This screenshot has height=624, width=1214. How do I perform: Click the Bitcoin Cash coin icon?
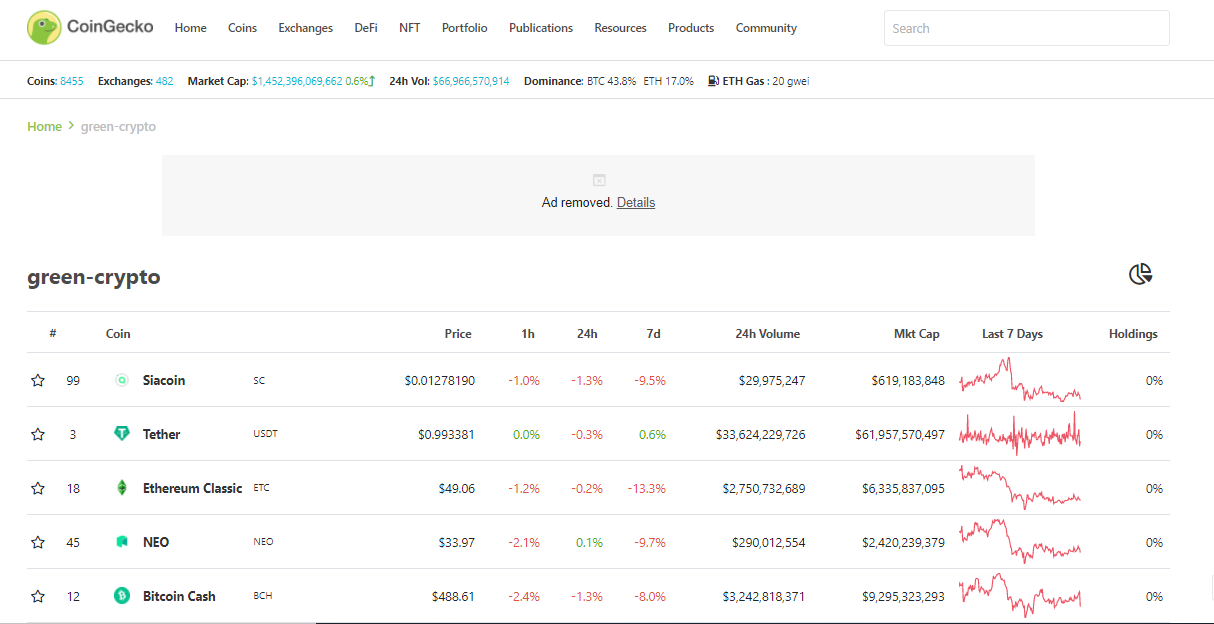(x=122, y=596)
